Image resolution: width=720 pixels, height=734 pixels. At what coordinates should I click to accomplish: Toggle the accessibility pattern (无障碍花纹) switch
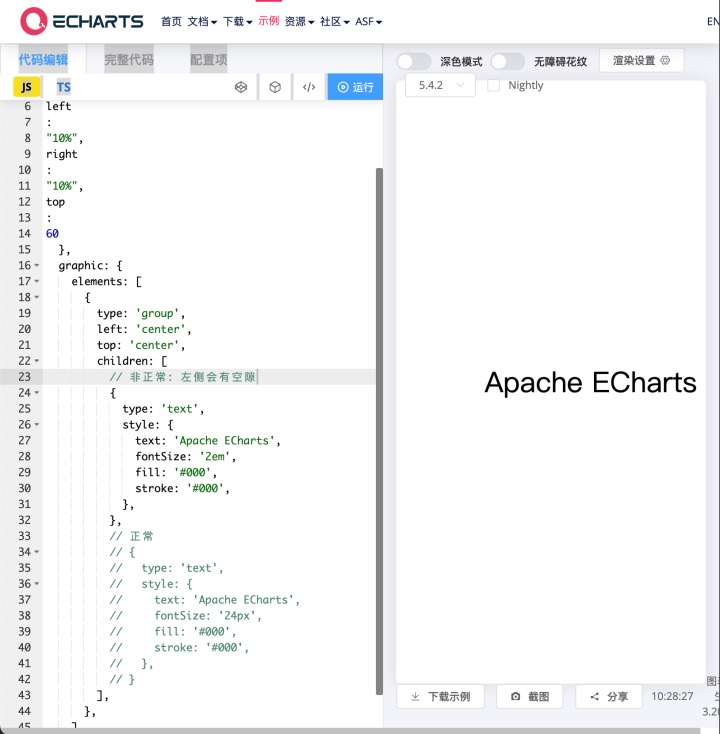[508, 61]
